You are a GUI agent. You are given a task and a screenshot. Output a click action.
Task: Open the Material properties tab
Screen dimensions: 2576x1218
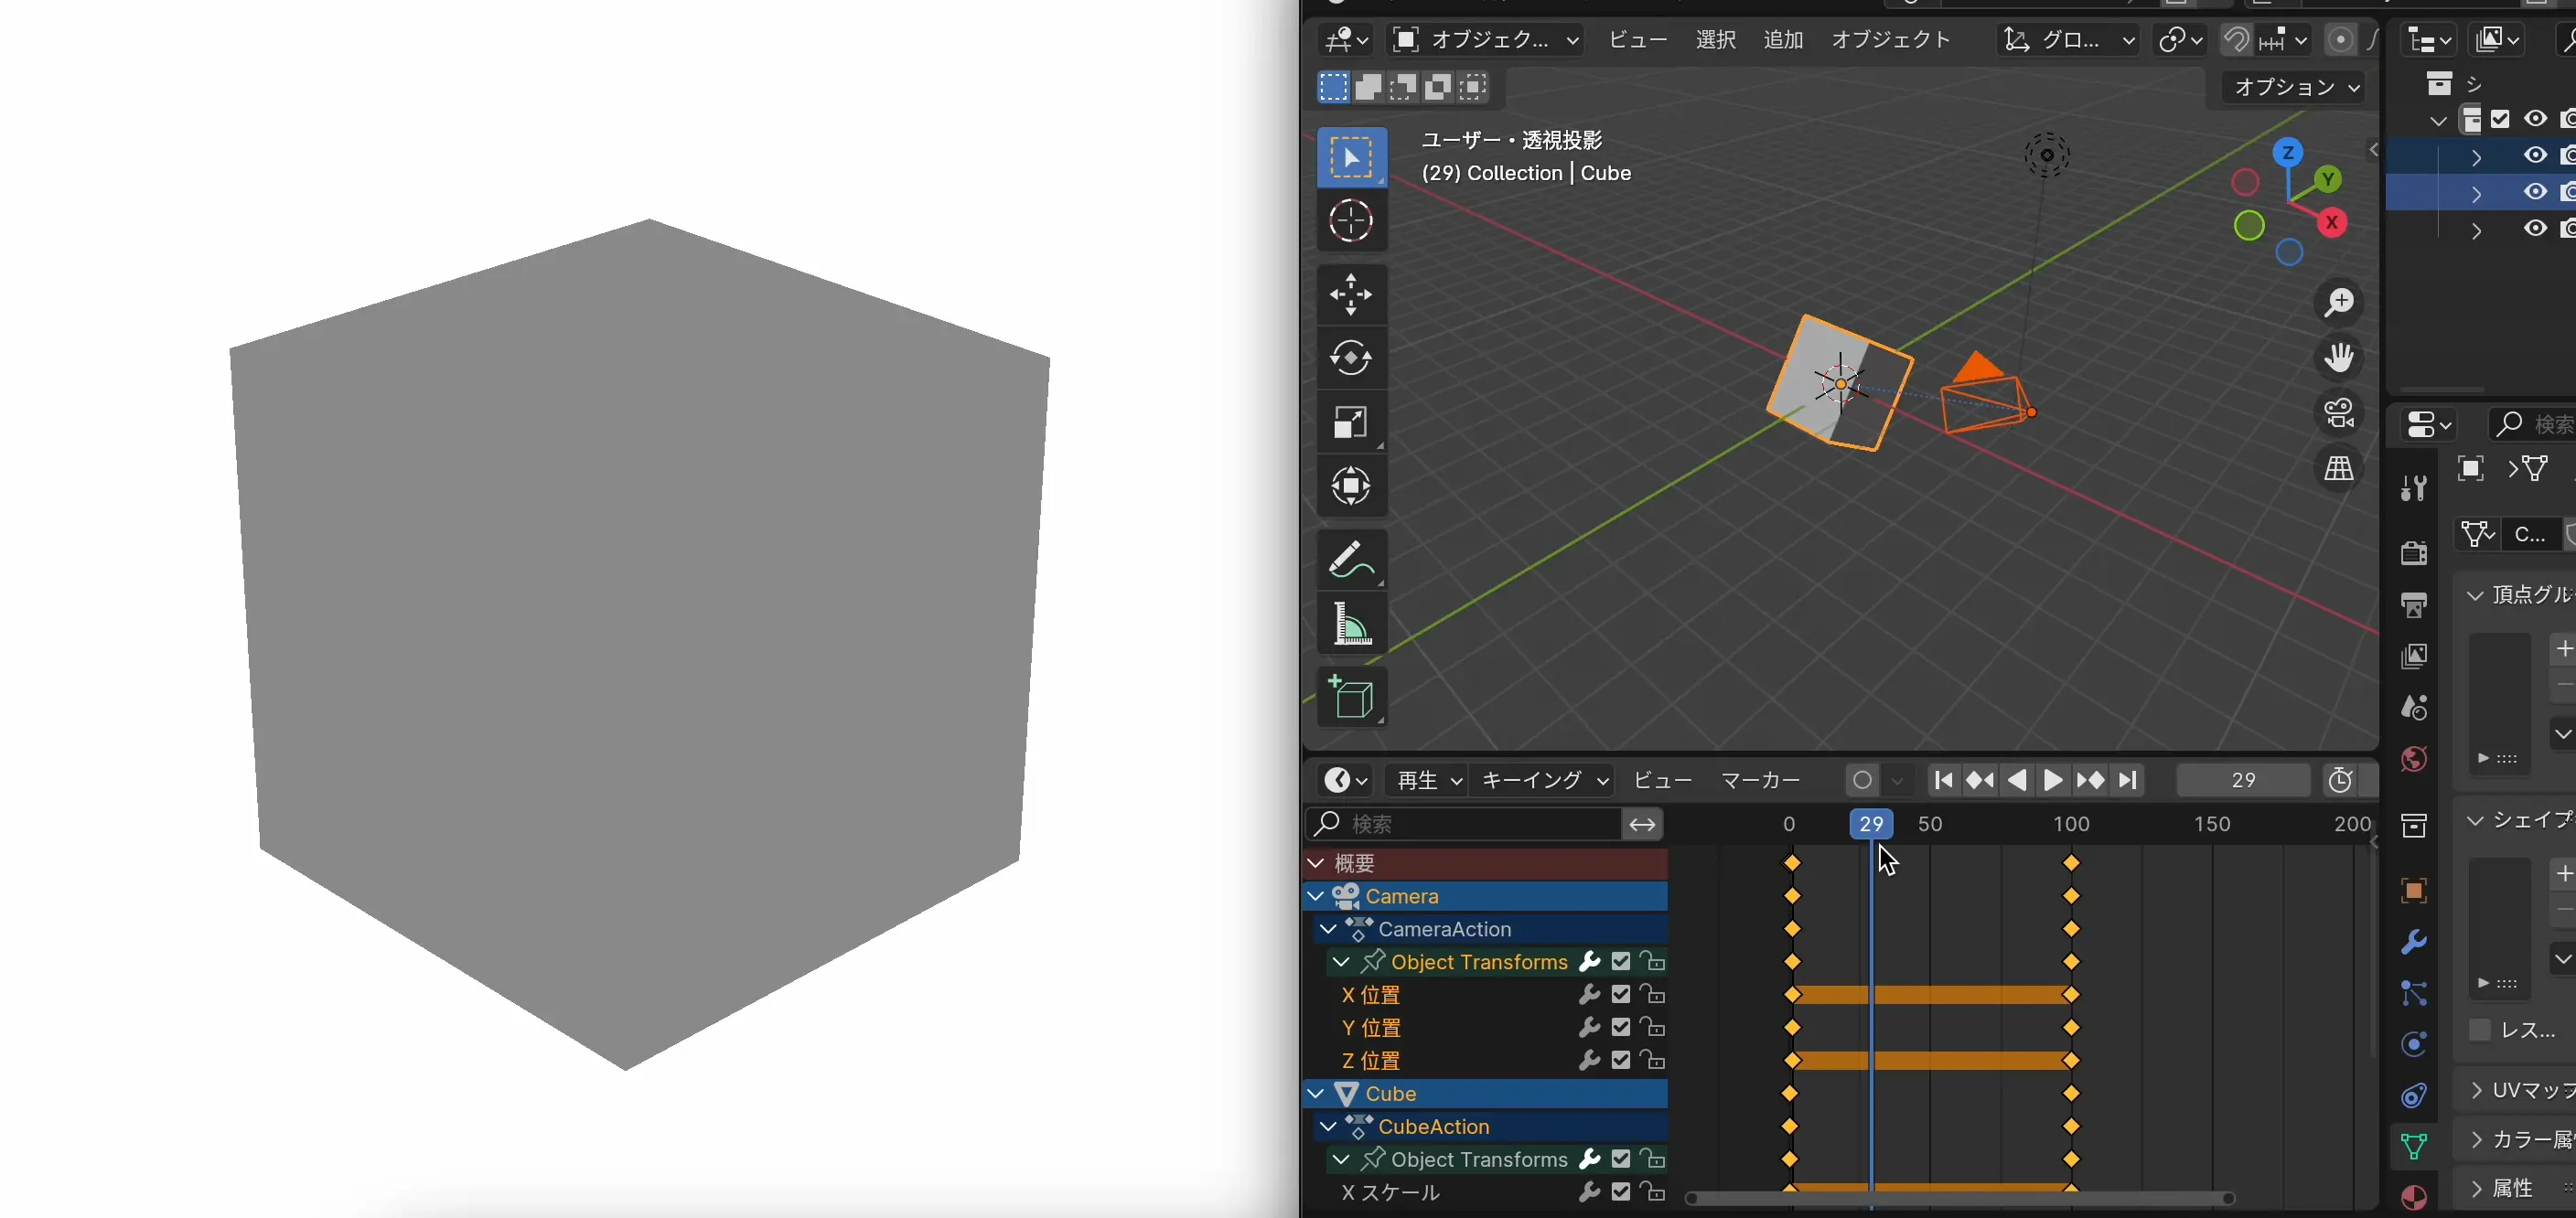pyautogui.click(x=2414, y=1198)
